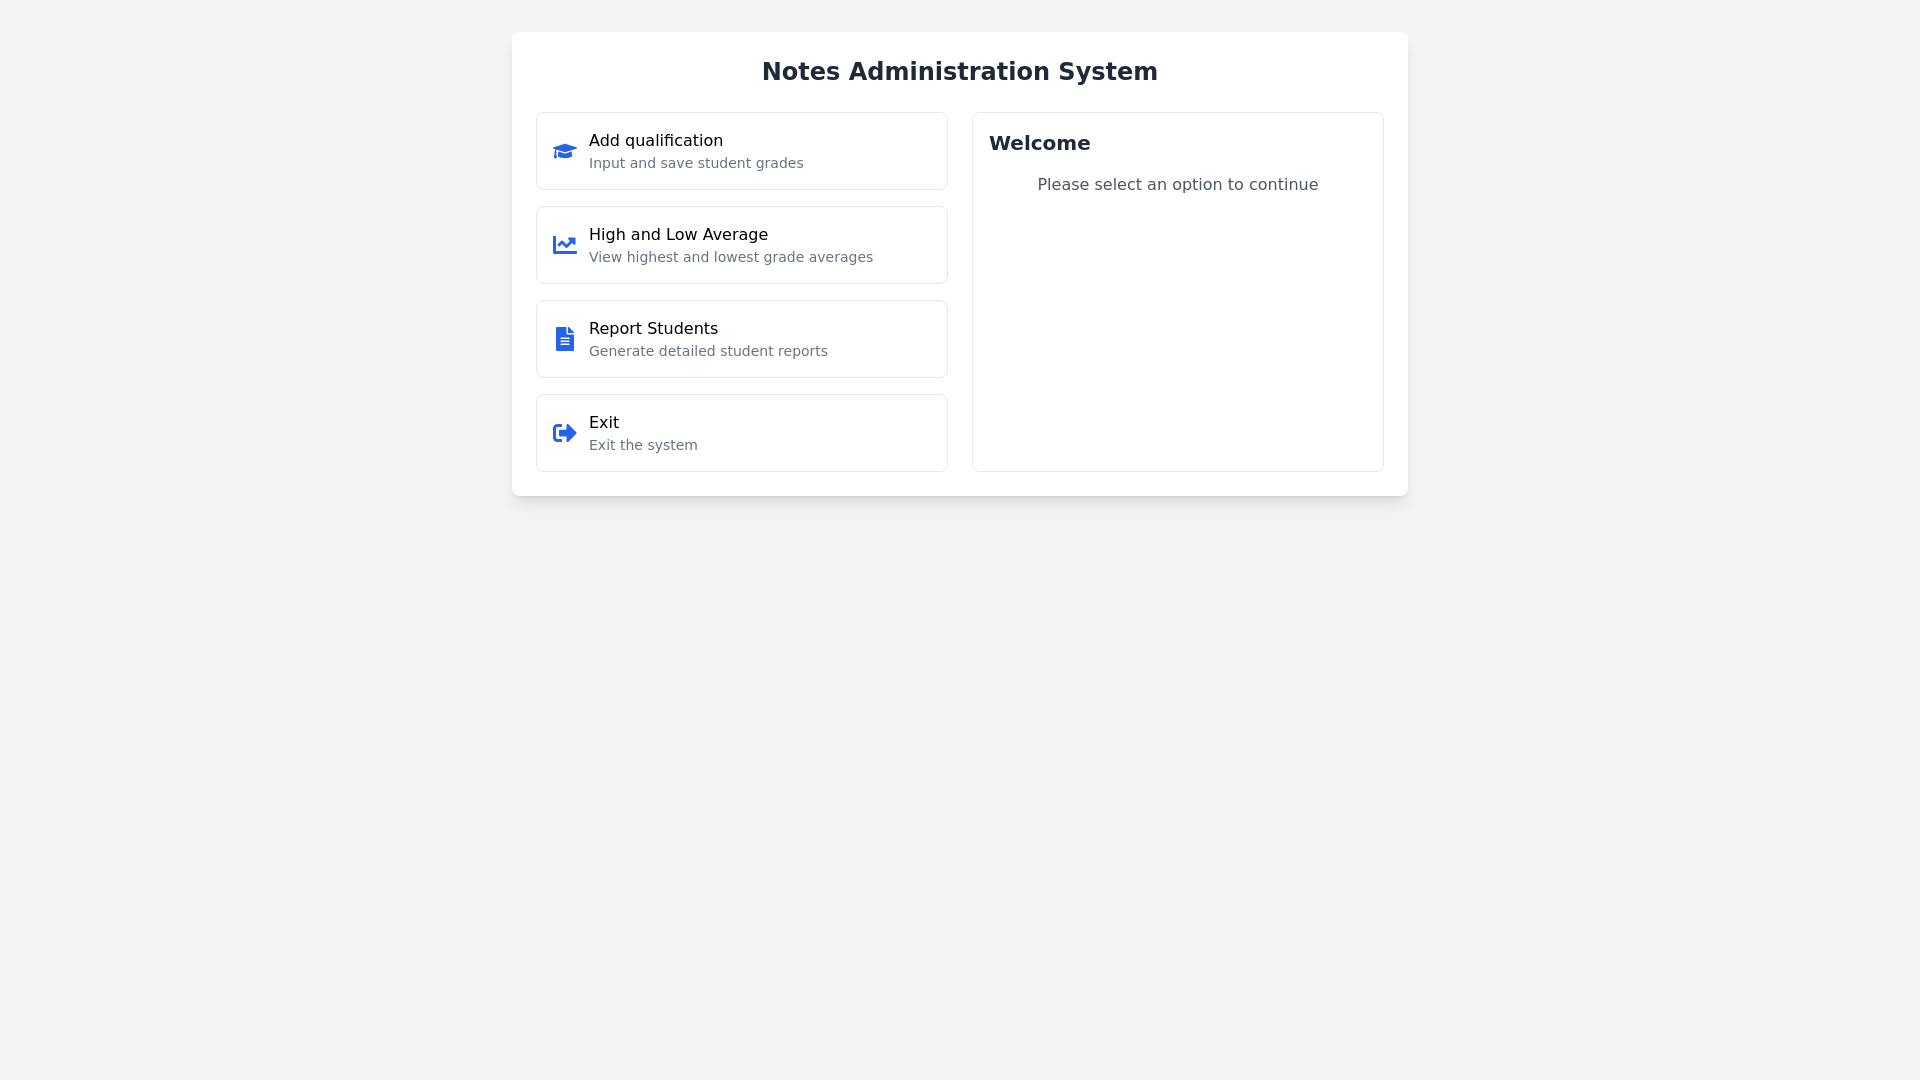This screenshot has width=1920, height=1080.
Task: Click blank right side of Add qualification card
Action: pos(890,151)
